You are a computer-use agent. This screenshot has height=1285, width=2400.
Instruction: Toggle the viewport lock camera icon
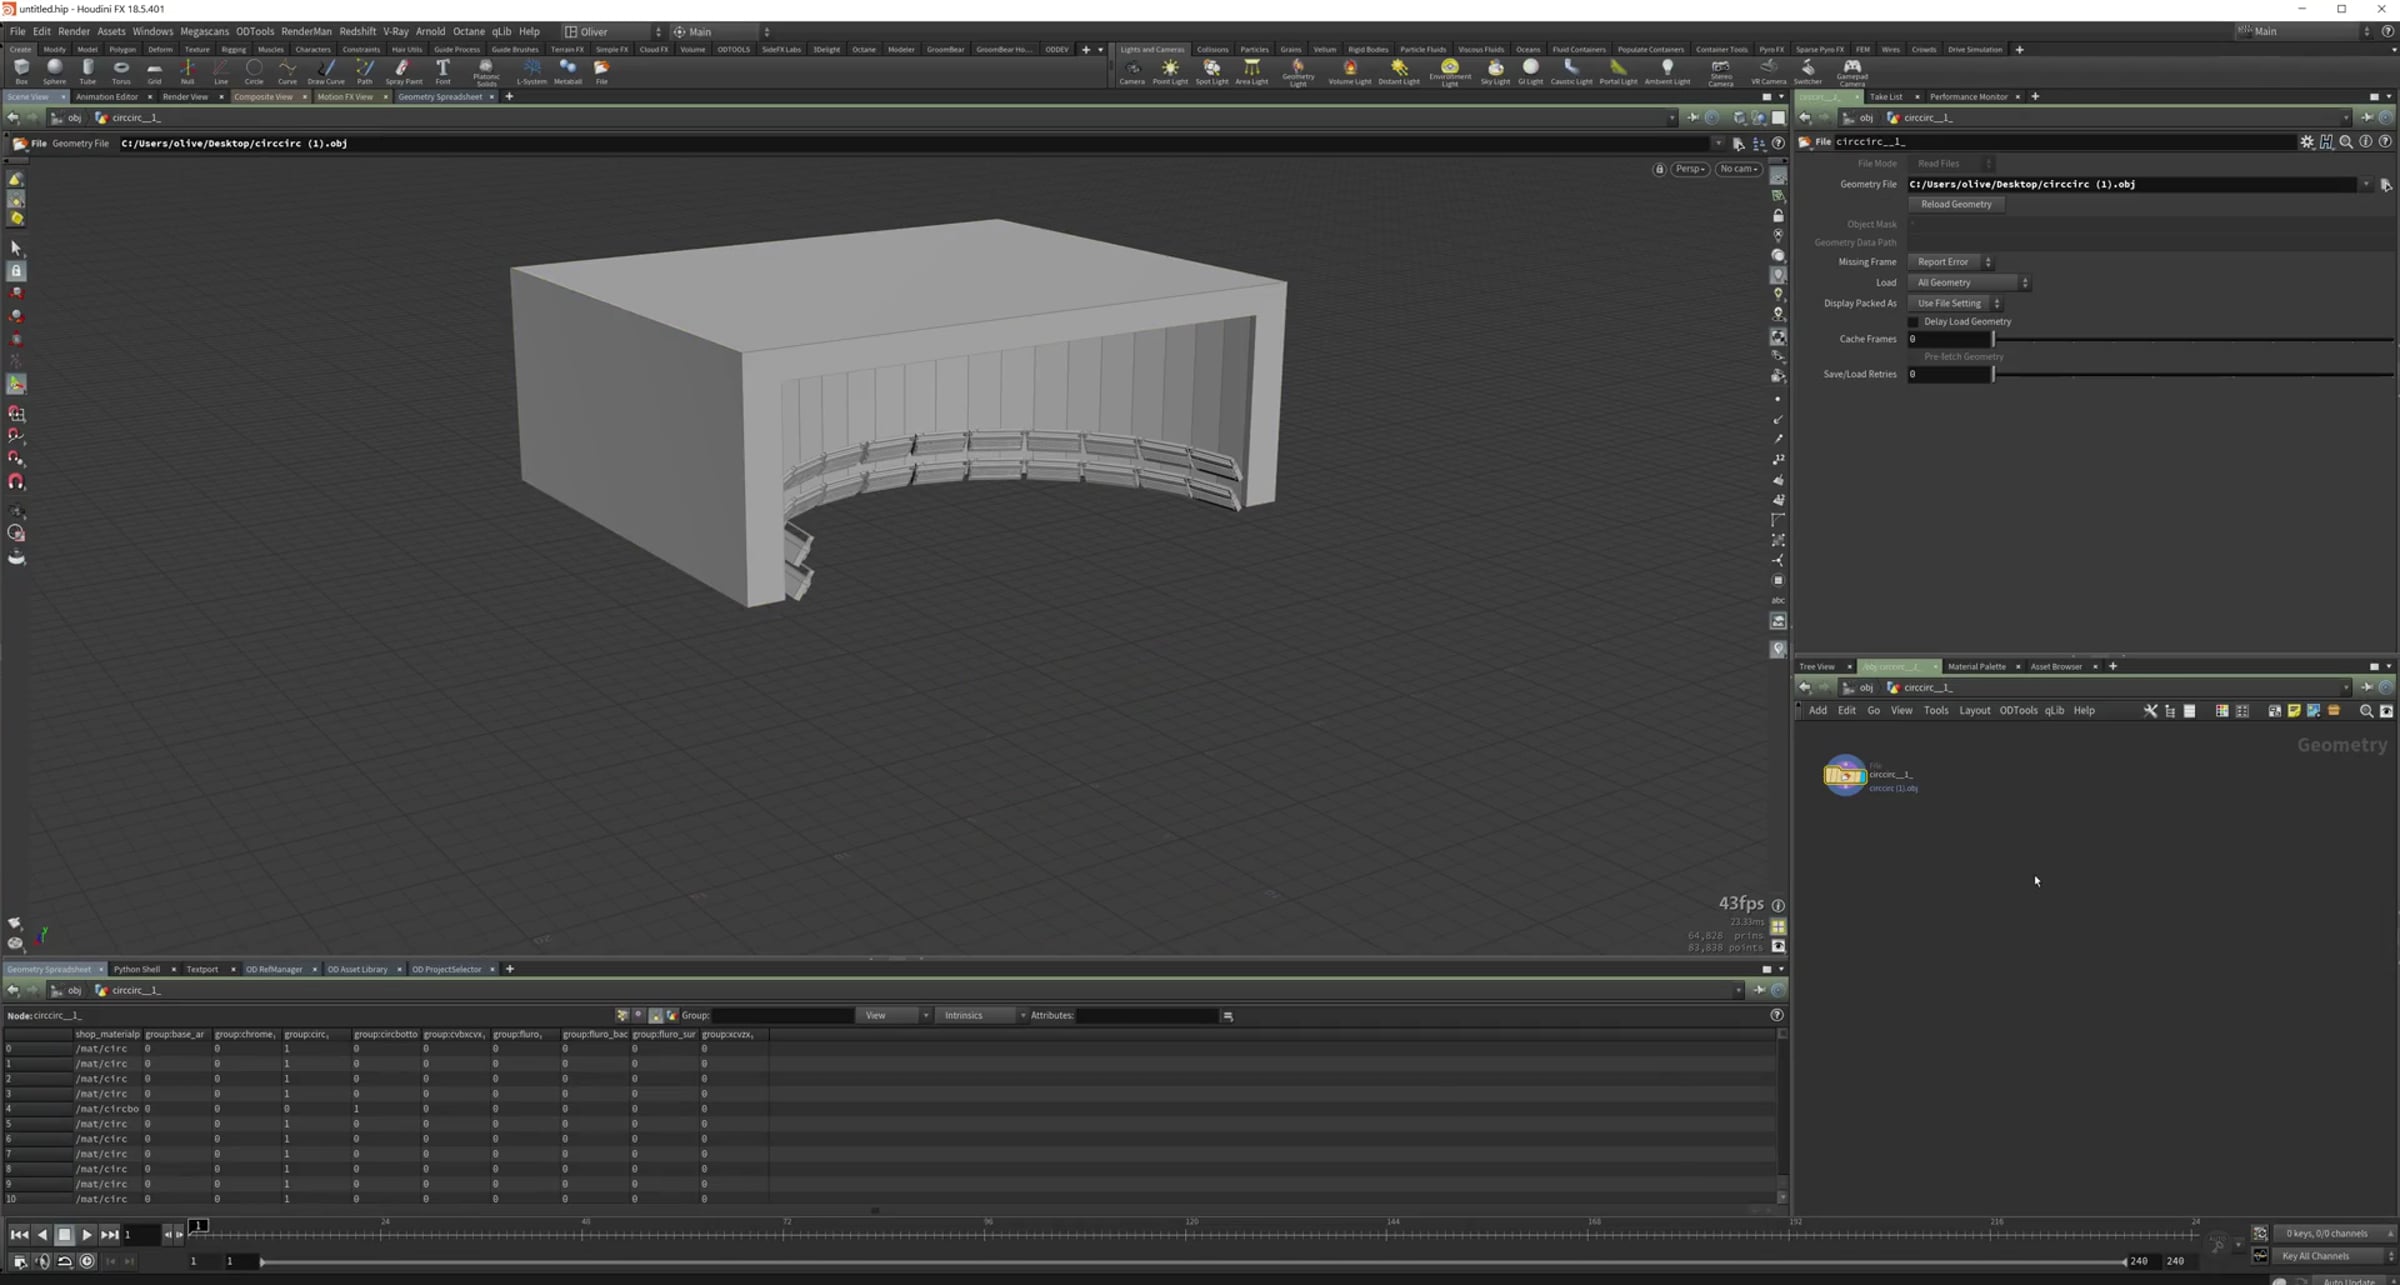click(x=1659, y=169)
